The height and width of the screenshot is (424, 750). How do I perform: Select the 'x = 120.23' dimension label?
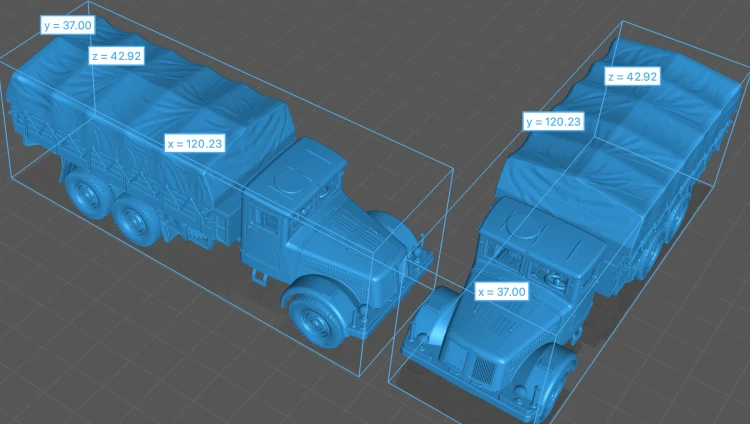tap(195, 144)
